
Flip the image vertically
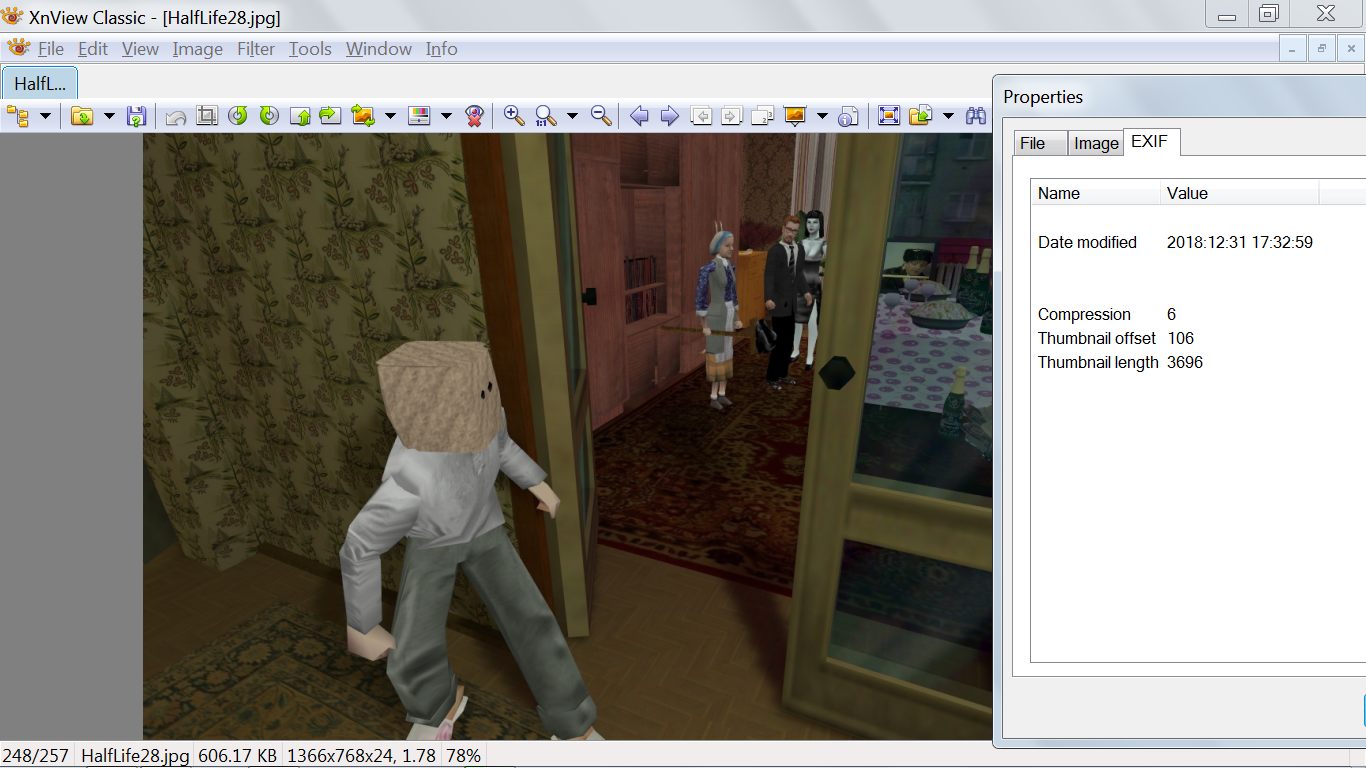(x=300, y=116)
